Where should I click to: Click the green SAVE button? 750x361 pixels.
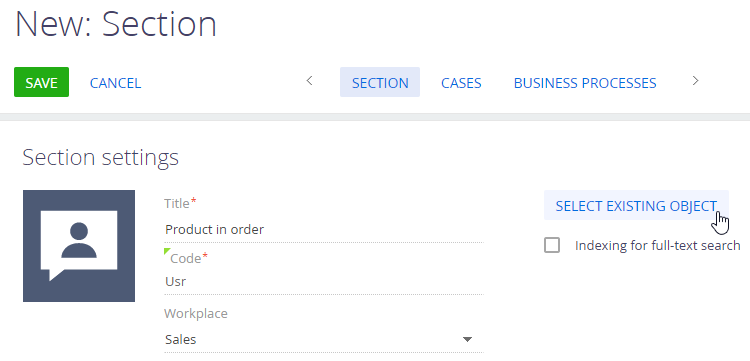pyautogui.click(x=41, y=82)
